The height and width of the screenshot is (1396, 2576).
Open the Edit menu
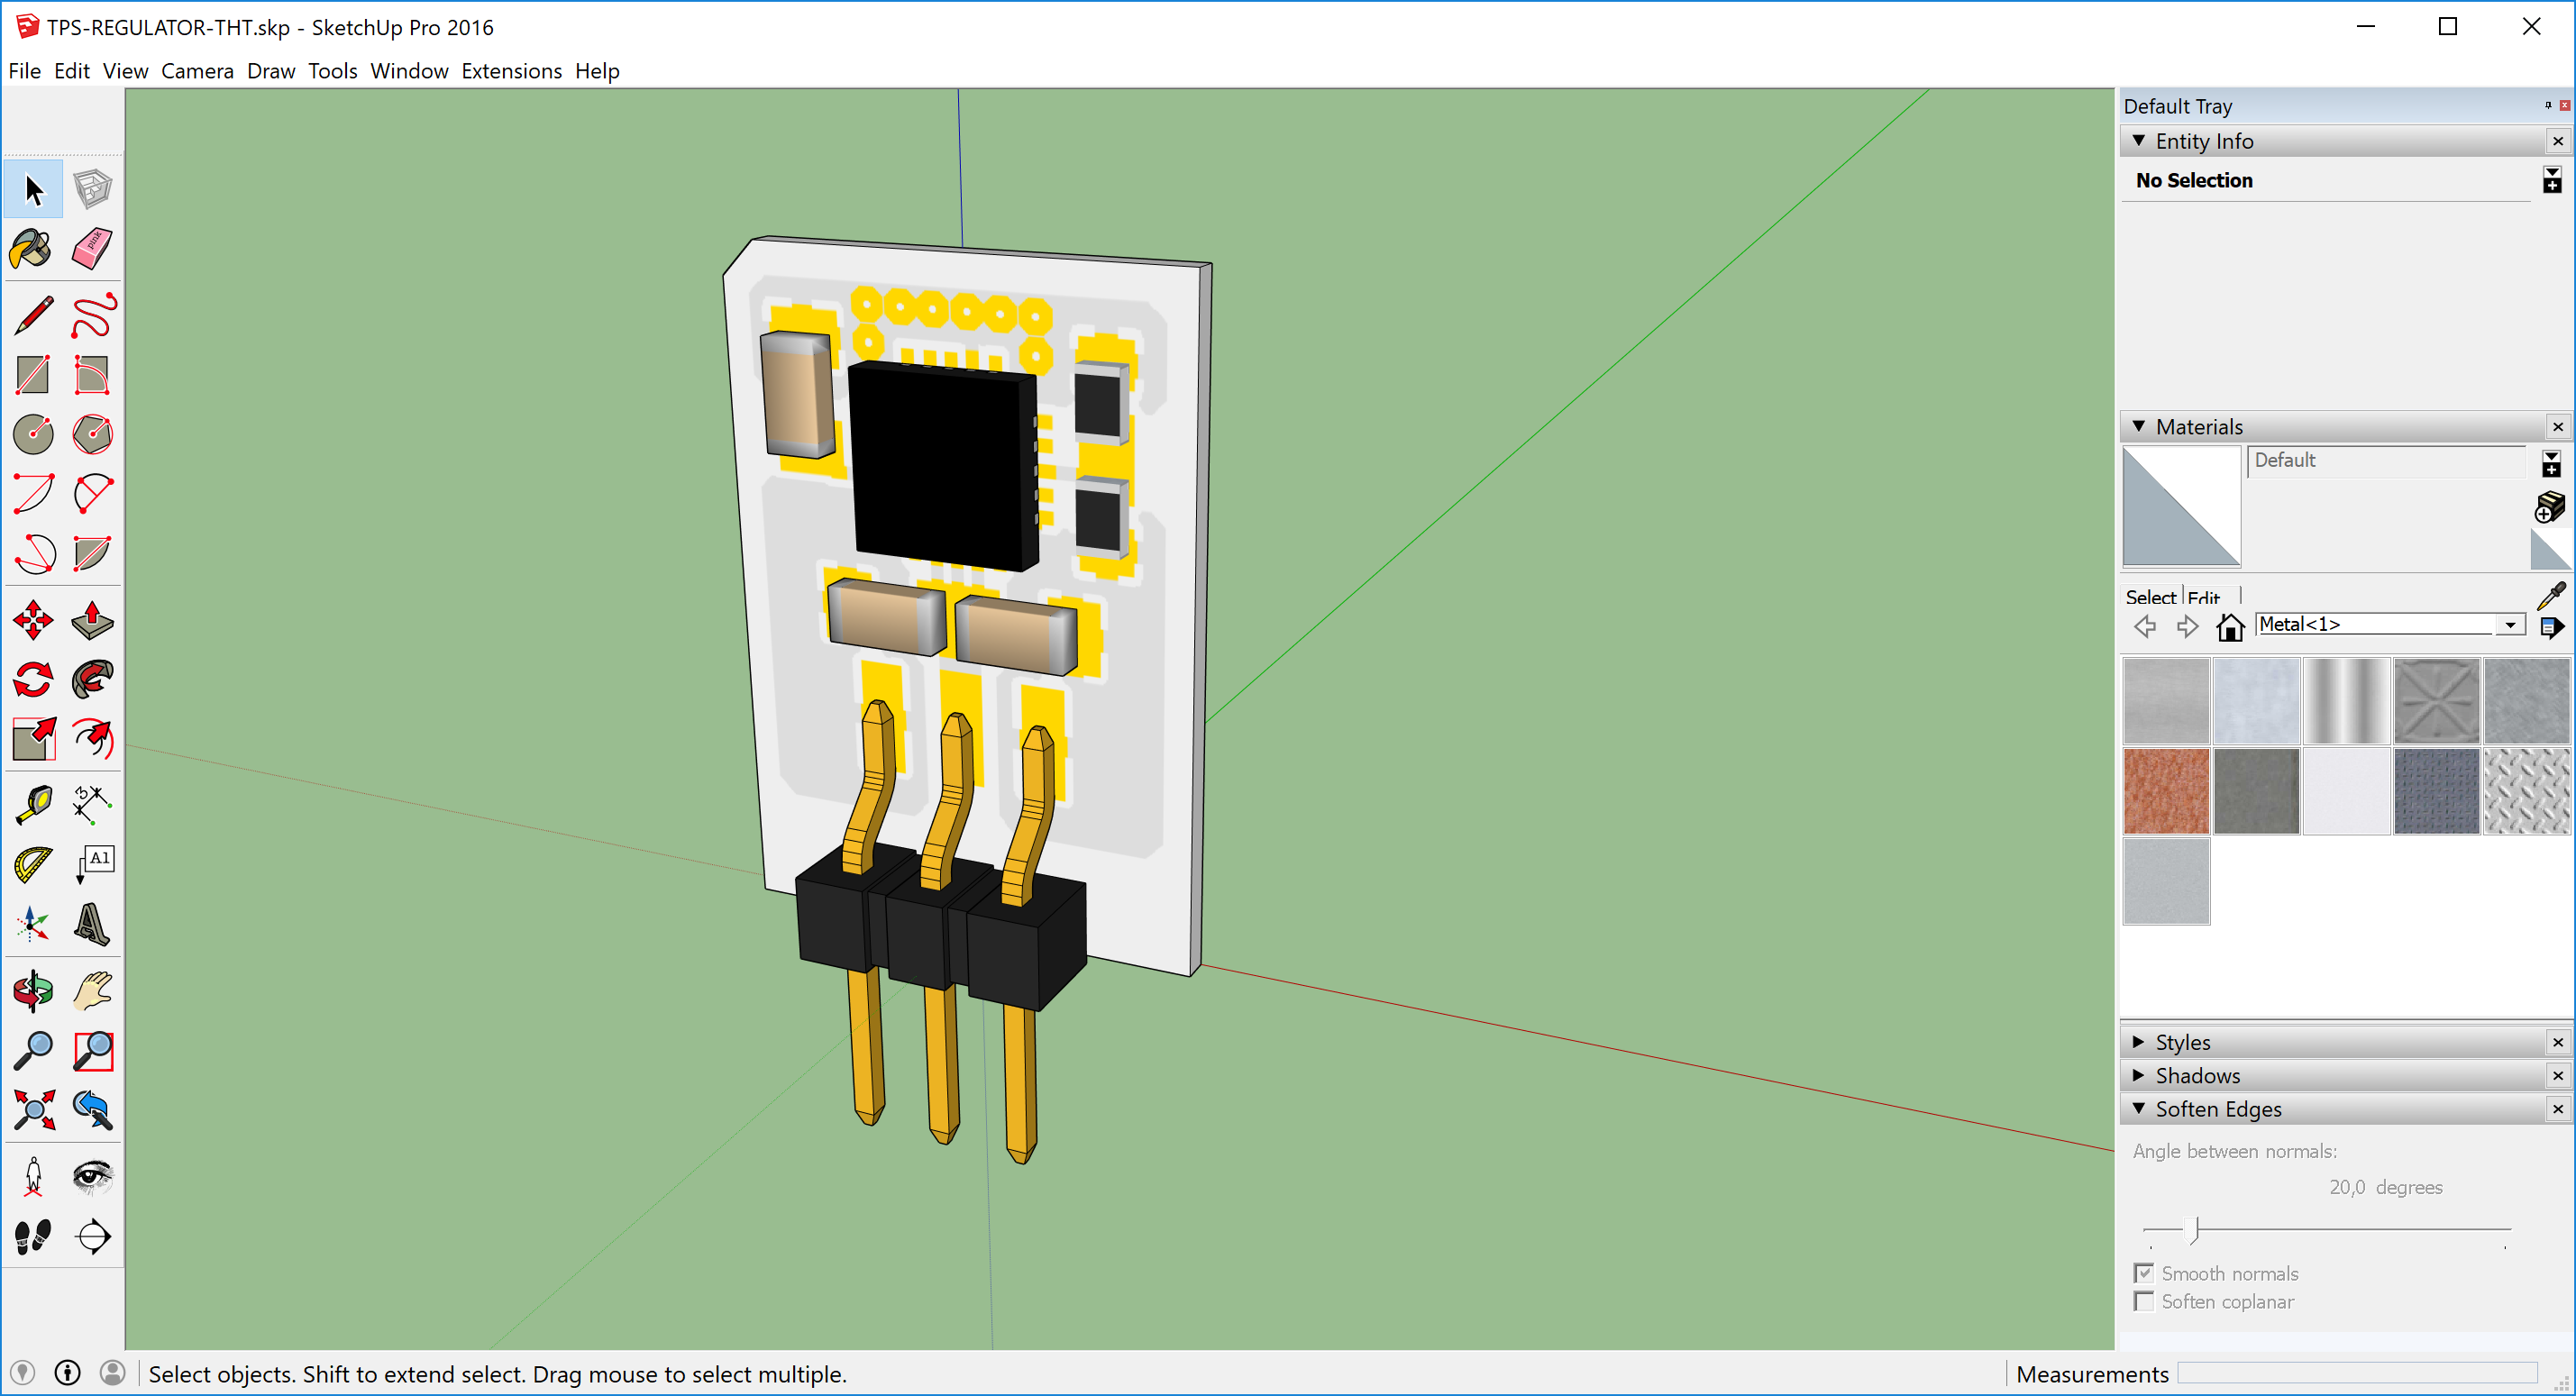(72, 71)
